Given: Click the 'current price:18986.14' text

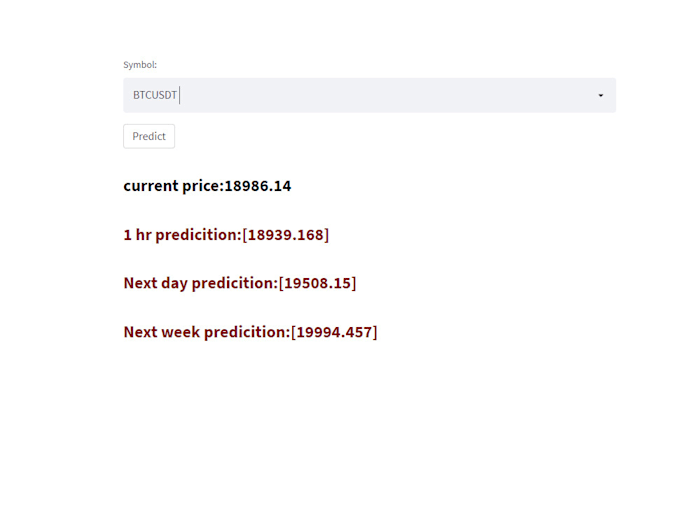Looking at the screenshot, I should [x=207, y=186].
